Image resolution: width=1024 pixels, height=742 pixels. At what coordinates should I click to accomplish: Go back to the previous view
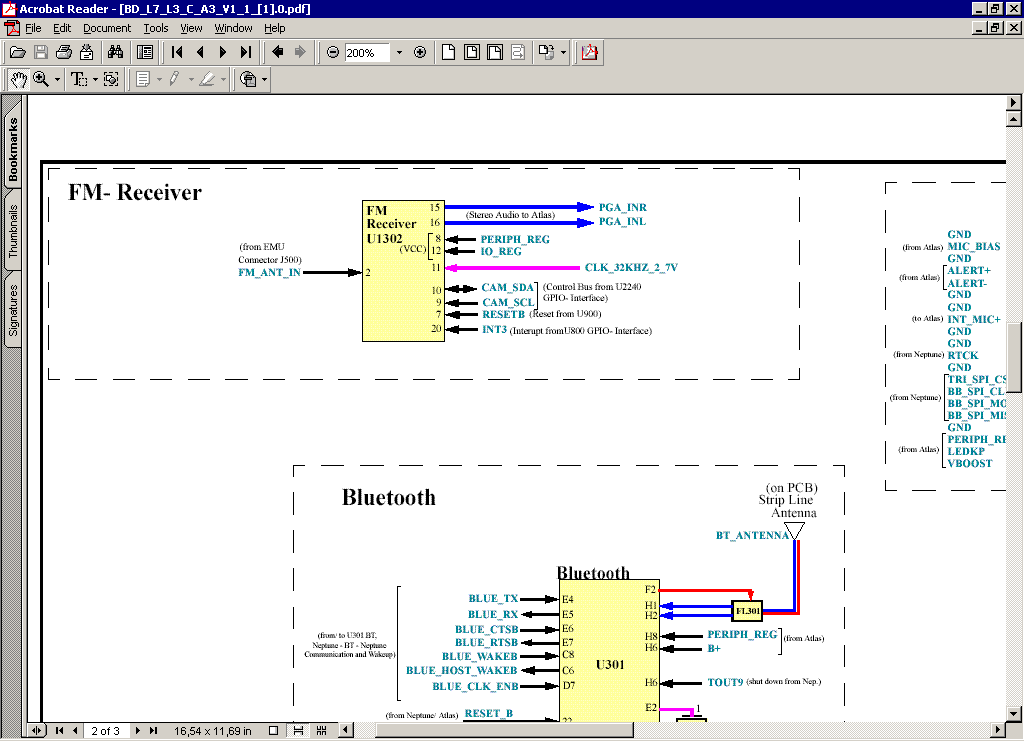point(278,52)
